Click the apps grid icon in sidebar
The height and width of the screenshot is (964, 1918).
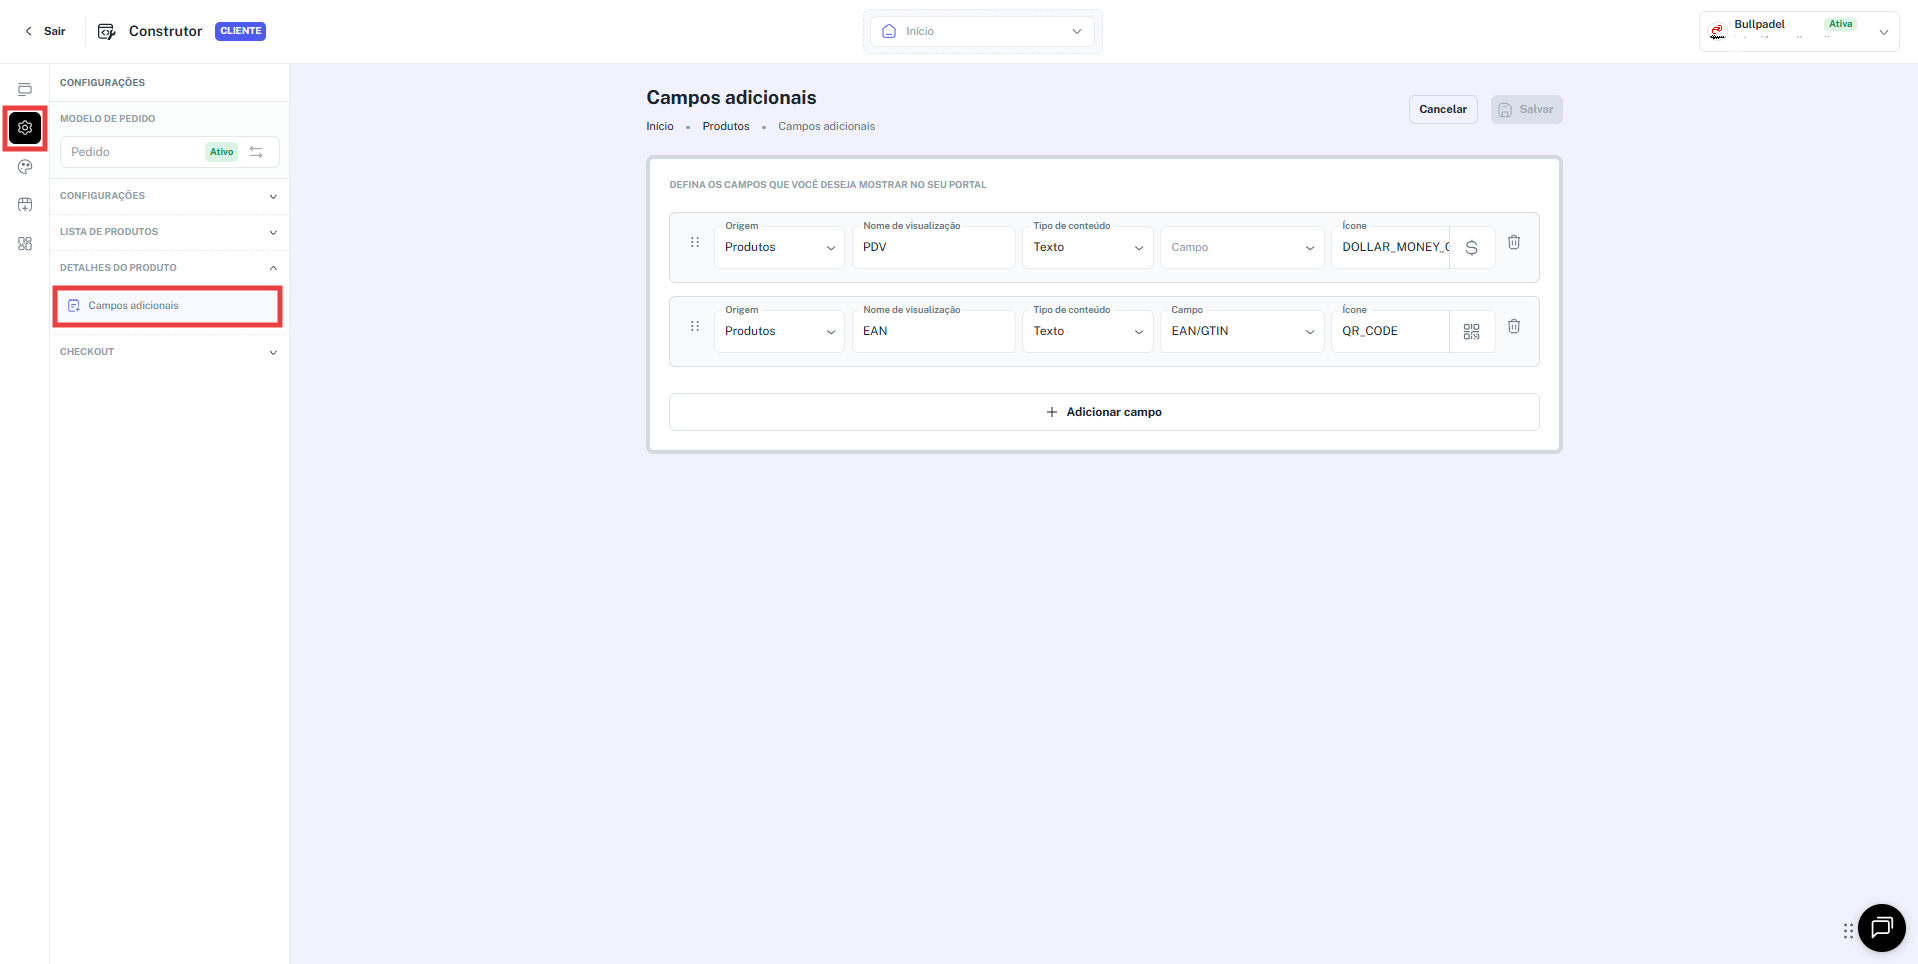(x=25, y=244)
